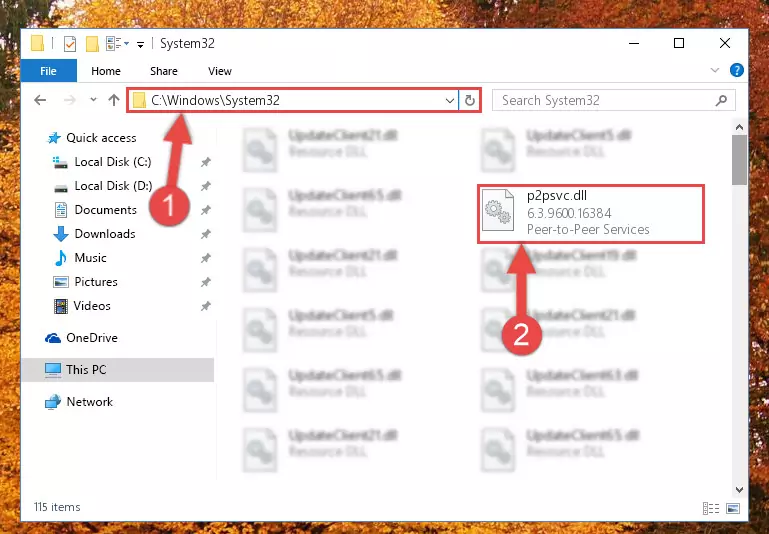The image size is (769, 534).
Task: Click the search magnifier icon
Action: pos(721,101)
